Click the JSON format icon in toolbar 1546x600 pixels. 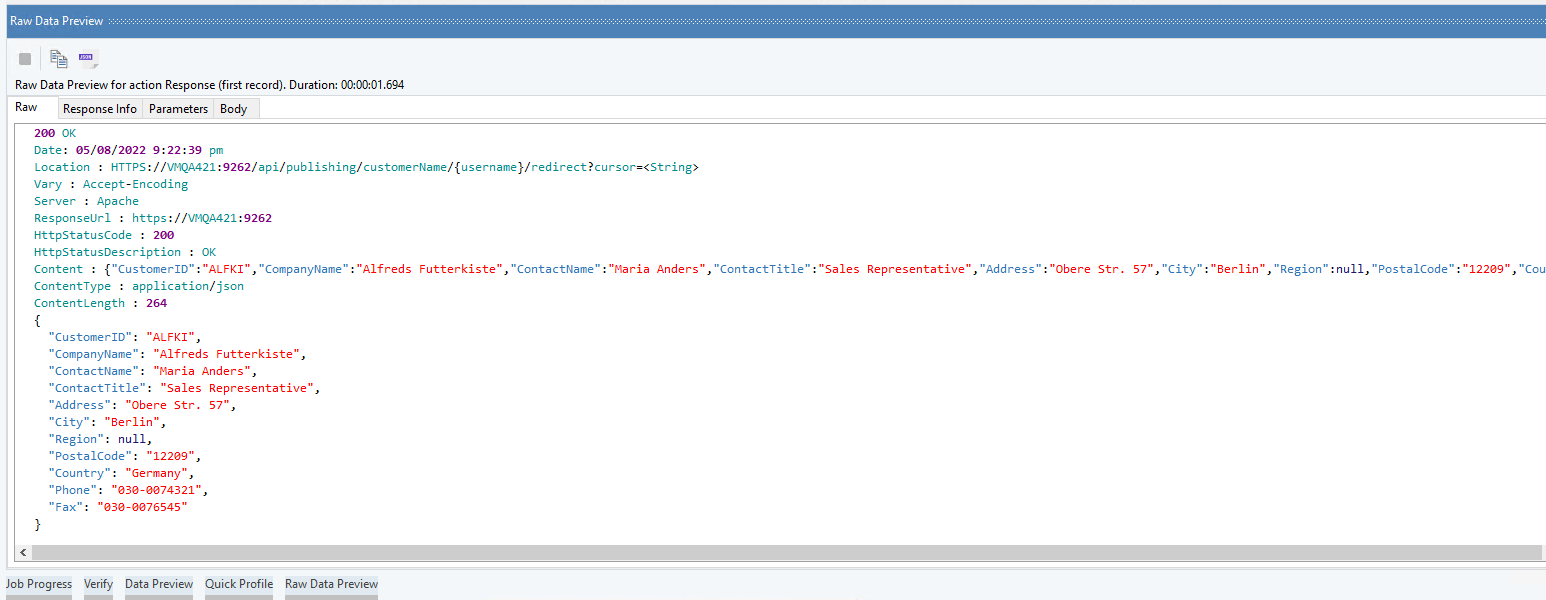(87, 59)
